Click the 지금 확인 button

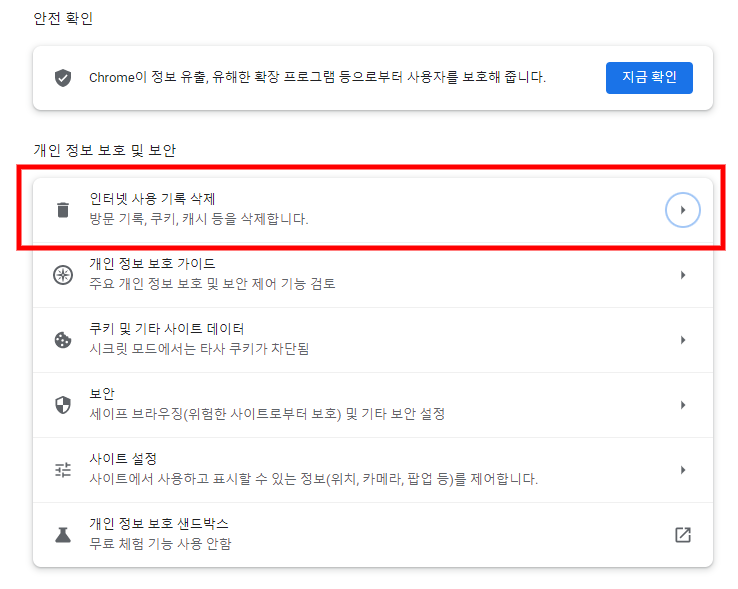coord(649,78)
